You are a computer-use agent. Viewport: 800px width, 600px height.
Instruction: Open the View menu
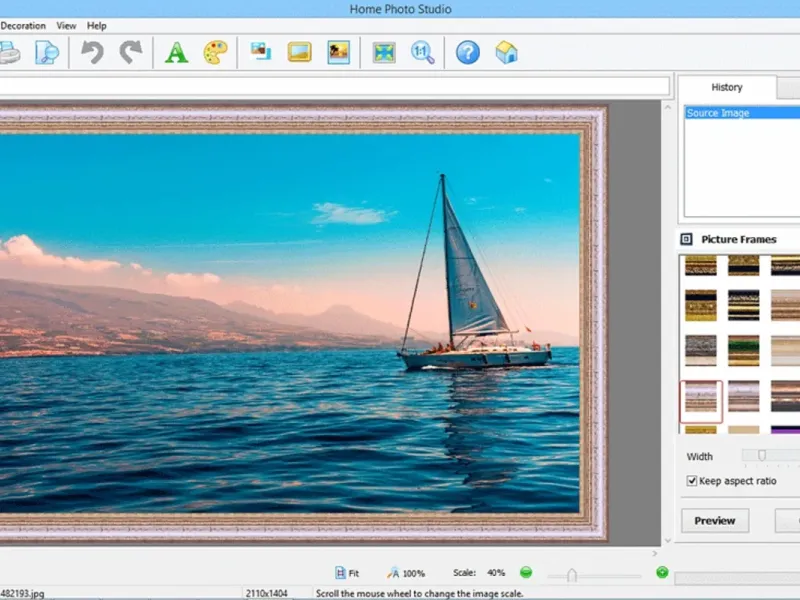click(66, 25)
